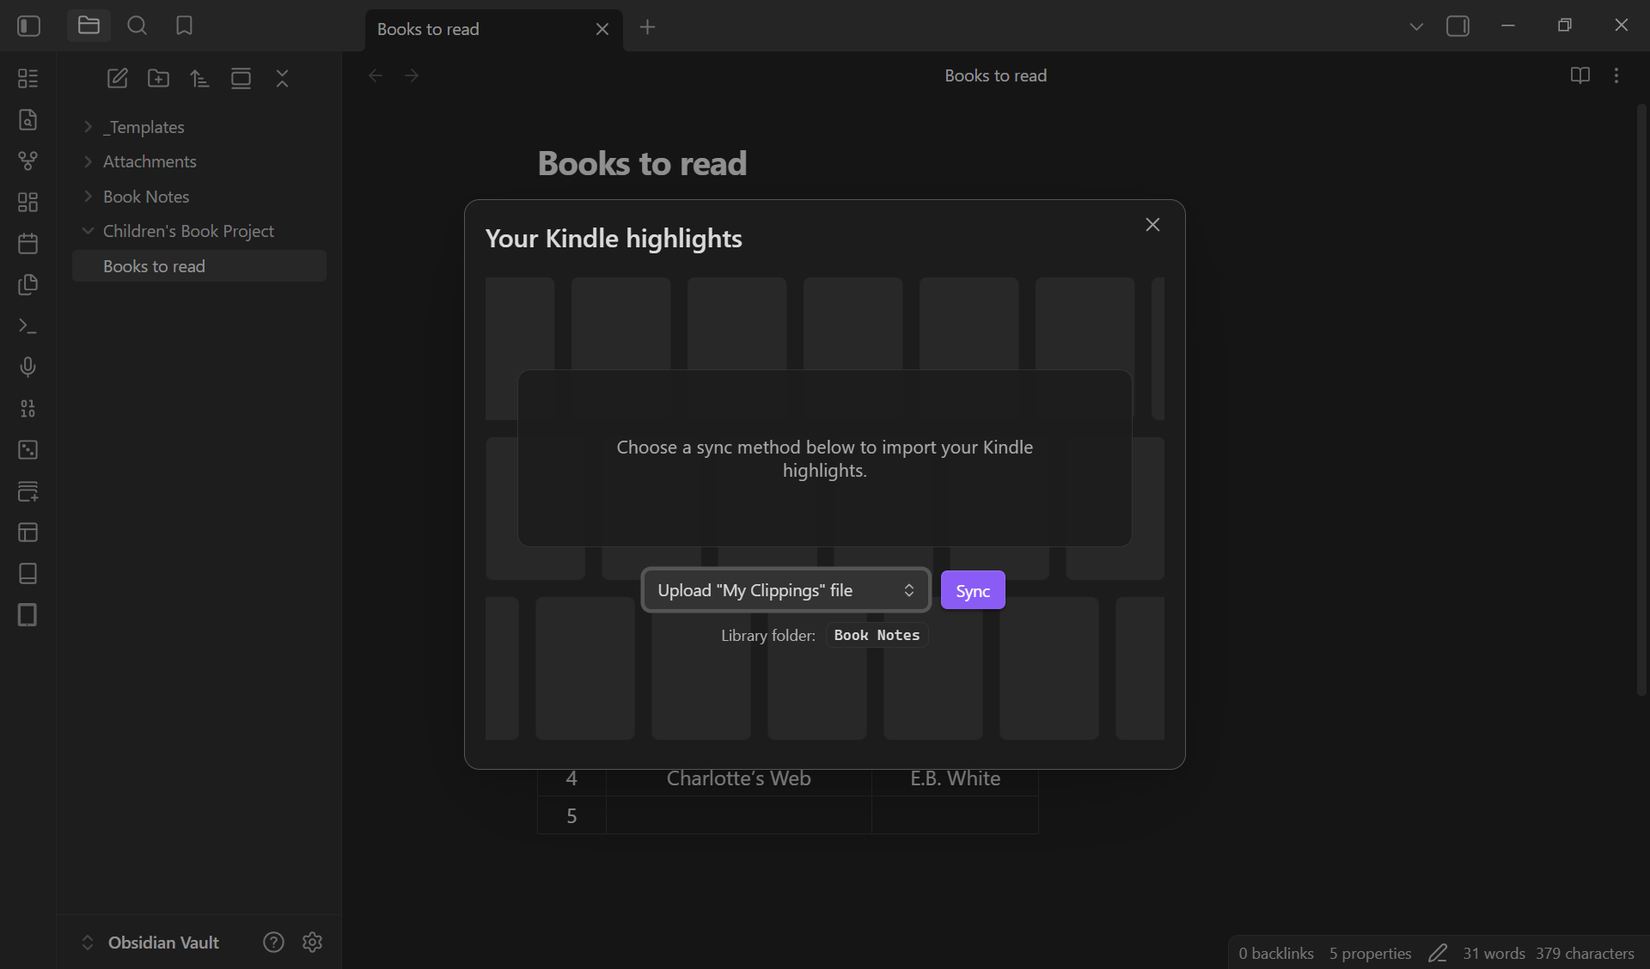This screenshot has height=969, width=1650.
Task: Click the row number 5 cell
Action: coord(572,815)
